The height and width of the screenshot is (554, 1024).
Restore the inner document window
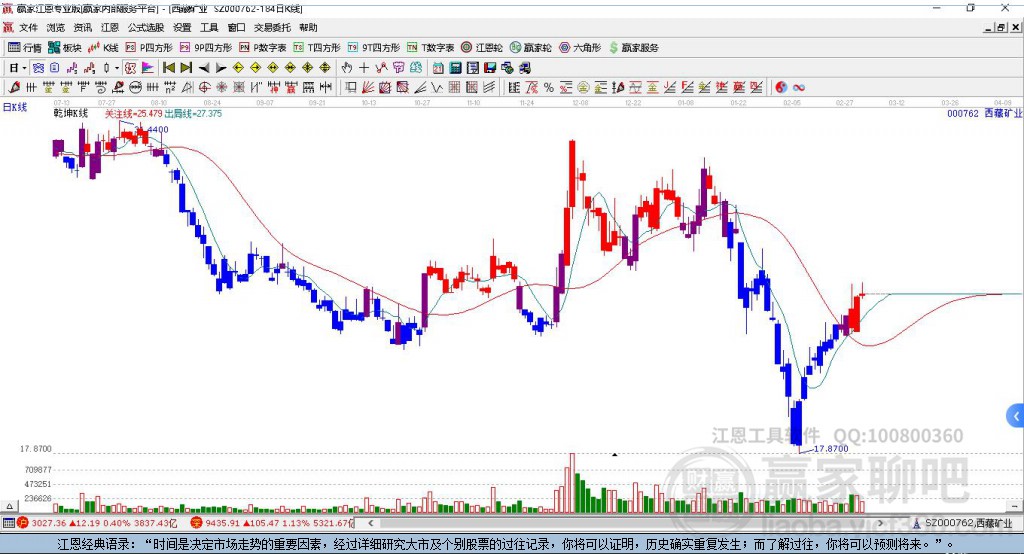coord(1001,27)
